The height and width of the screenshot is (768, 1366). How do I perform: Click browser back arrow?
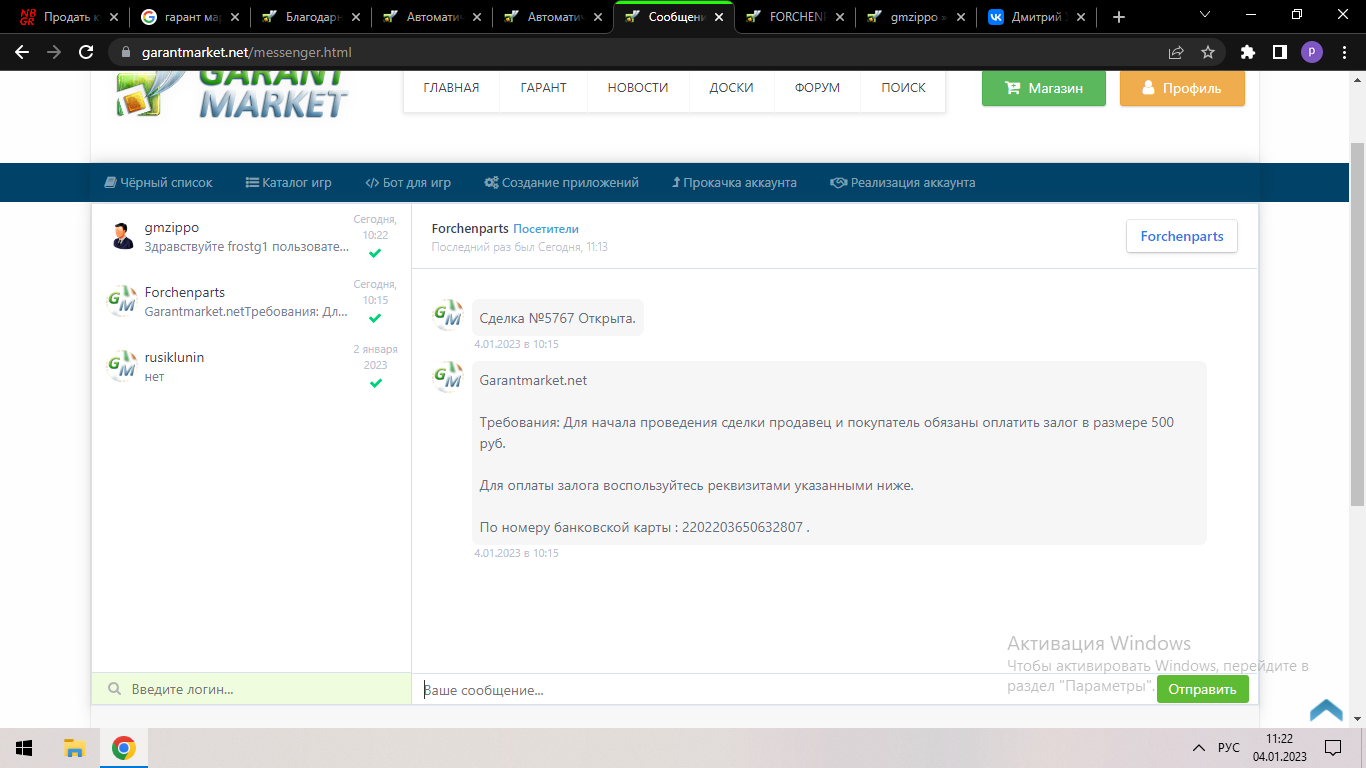(22, 52)
